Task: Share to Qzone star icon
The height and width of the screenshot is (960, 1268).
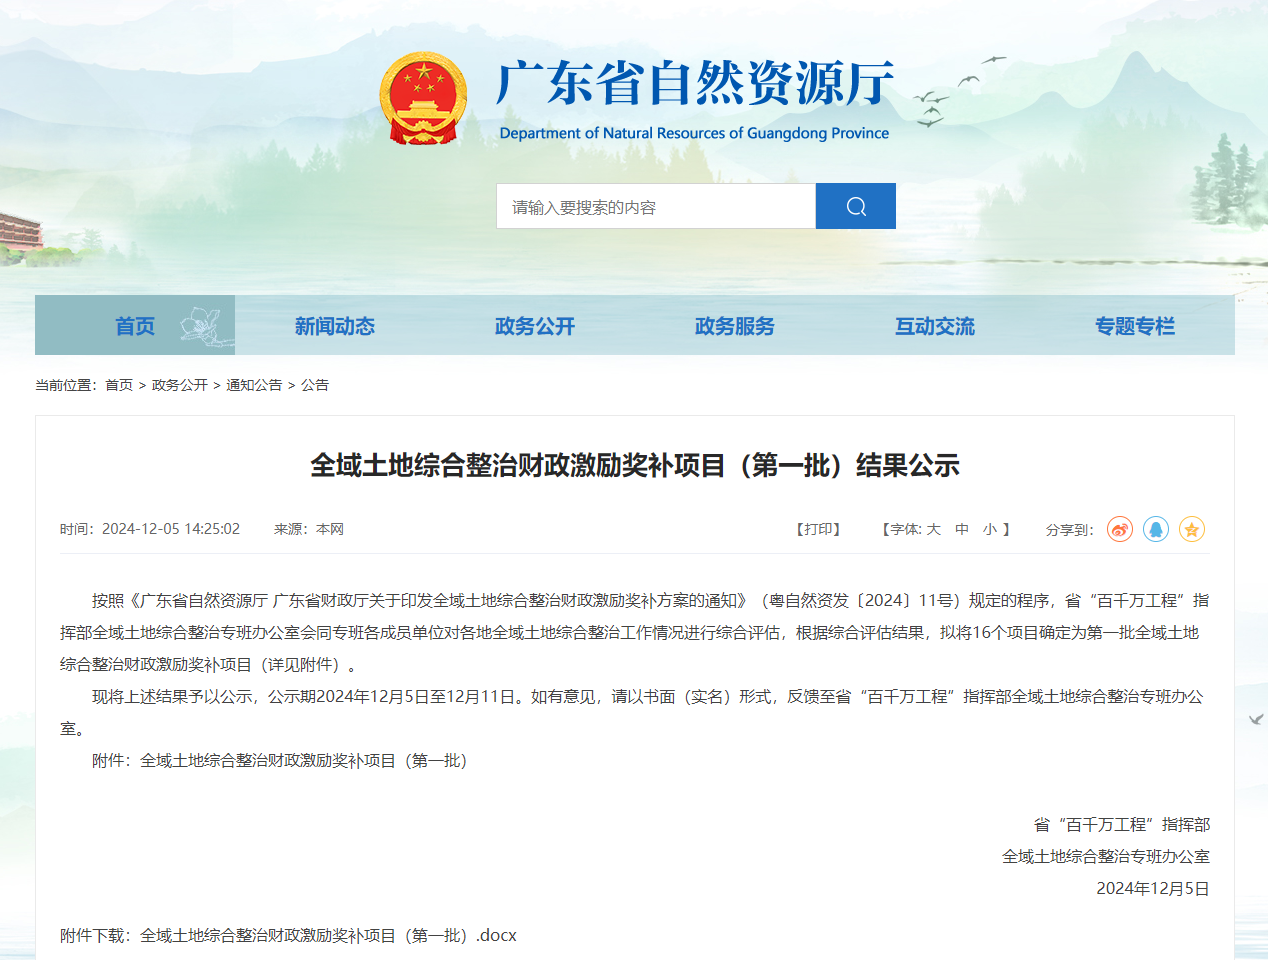Action: [1192, 529]
